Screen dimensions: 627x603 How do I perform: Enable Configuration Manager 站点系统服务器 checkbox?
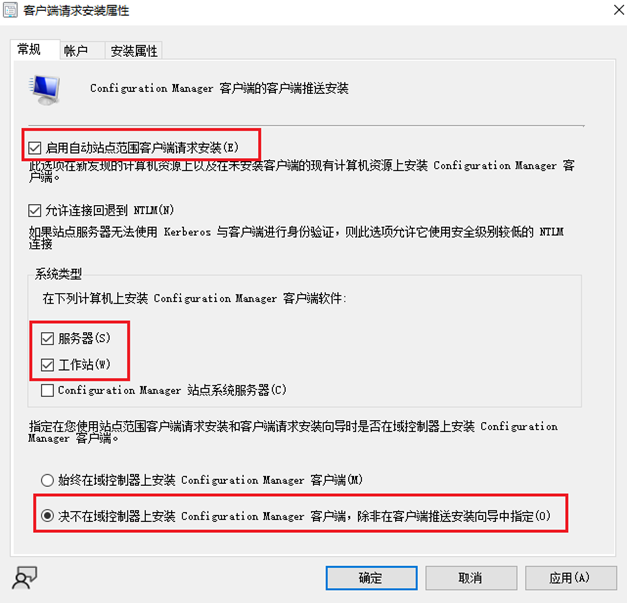coord(48,390)
